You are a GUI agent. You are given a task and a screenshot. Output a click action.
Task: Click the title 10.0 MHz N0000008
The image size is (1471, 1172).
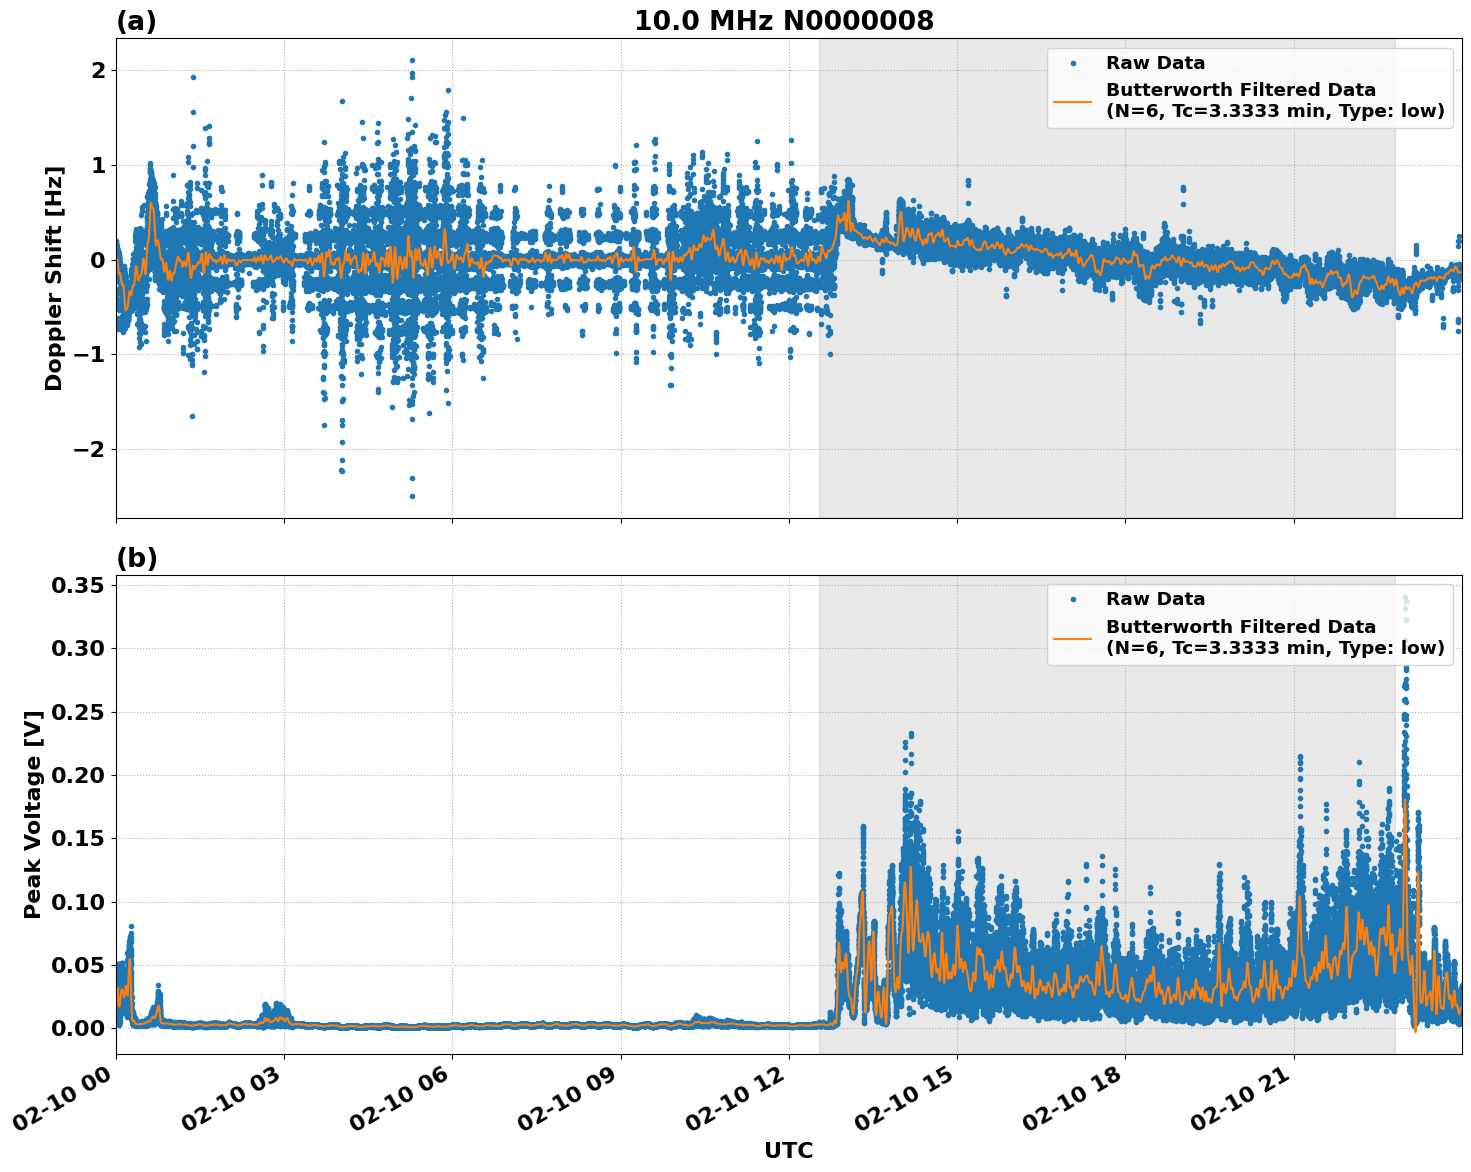point(784,20)
